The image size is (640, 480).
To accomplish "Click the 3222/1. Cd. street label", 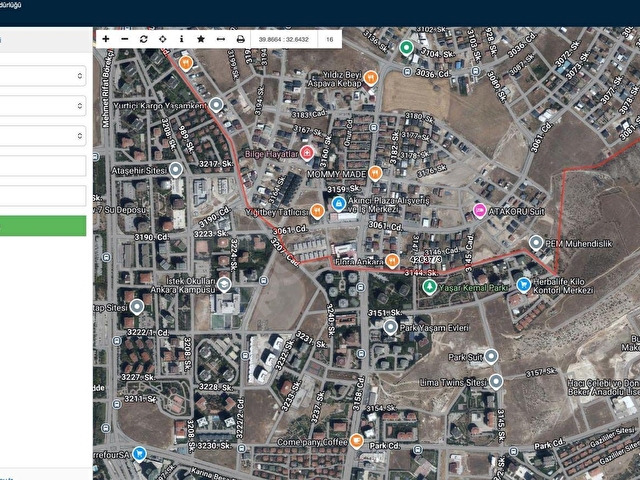I will click(147, 332).
